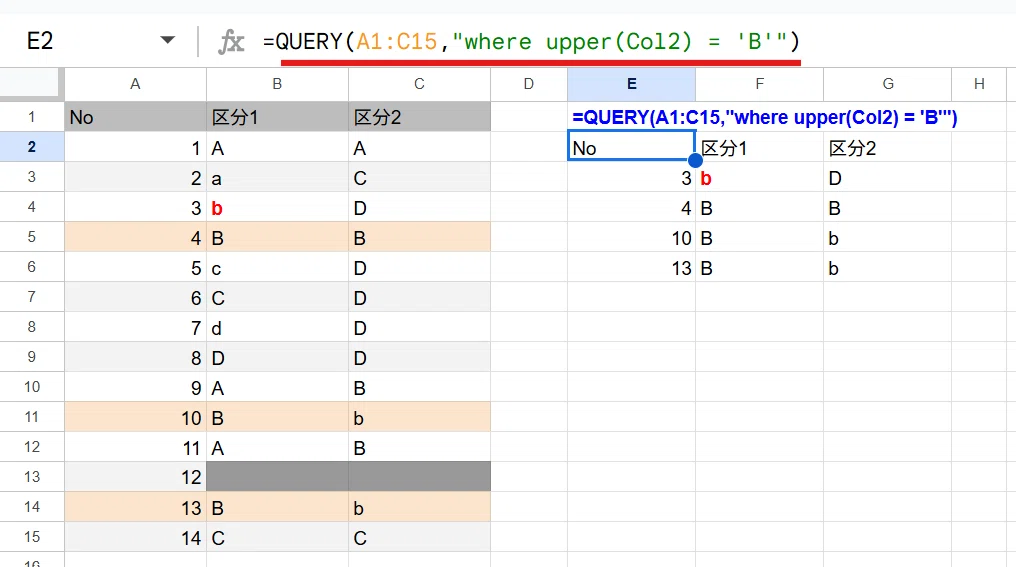Click cell A13 with value 12
Screen dimensions: 1016x567
[x=135, y=477]
